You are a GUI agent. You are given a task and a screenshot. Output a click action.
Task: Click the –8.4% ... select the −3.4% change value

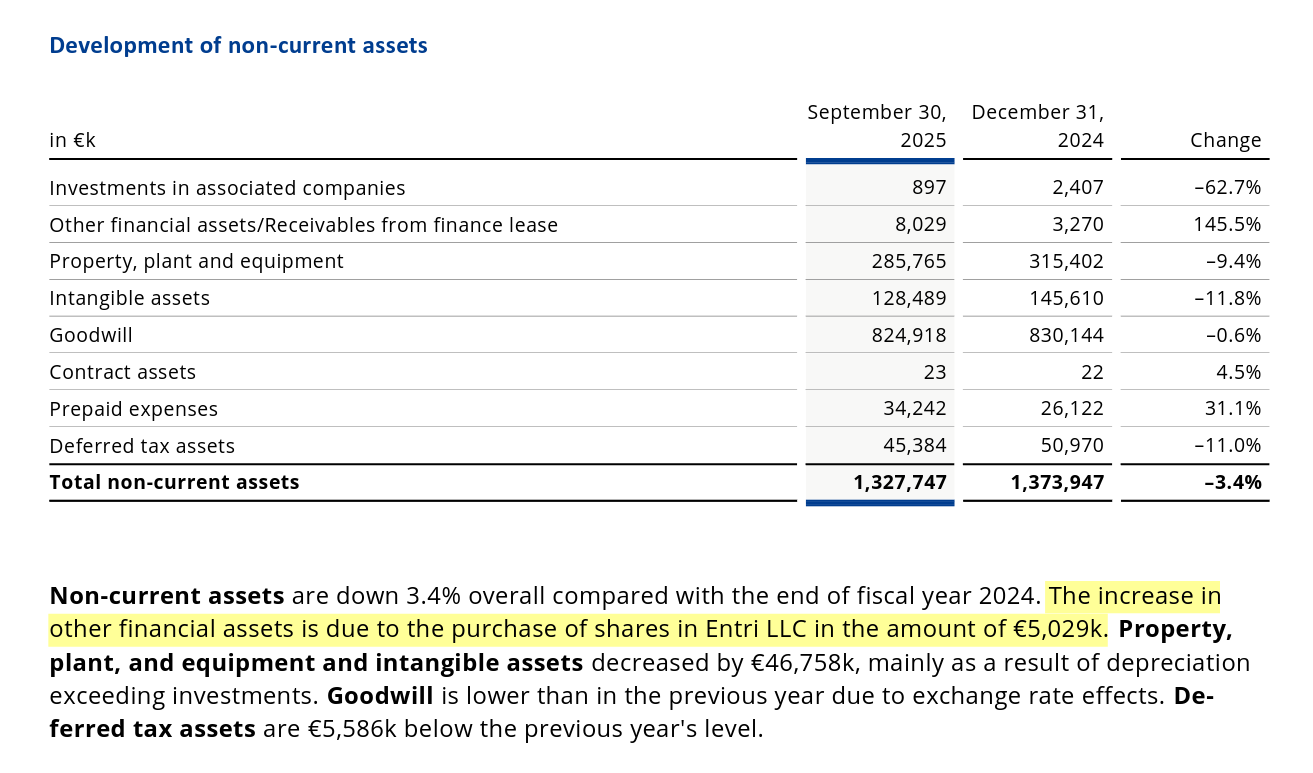tap(1232, 482)
